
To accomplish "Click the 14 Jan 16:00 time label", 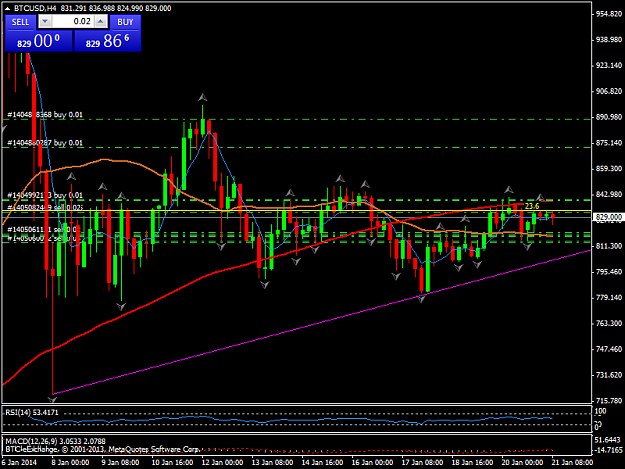I will [322, 463].
